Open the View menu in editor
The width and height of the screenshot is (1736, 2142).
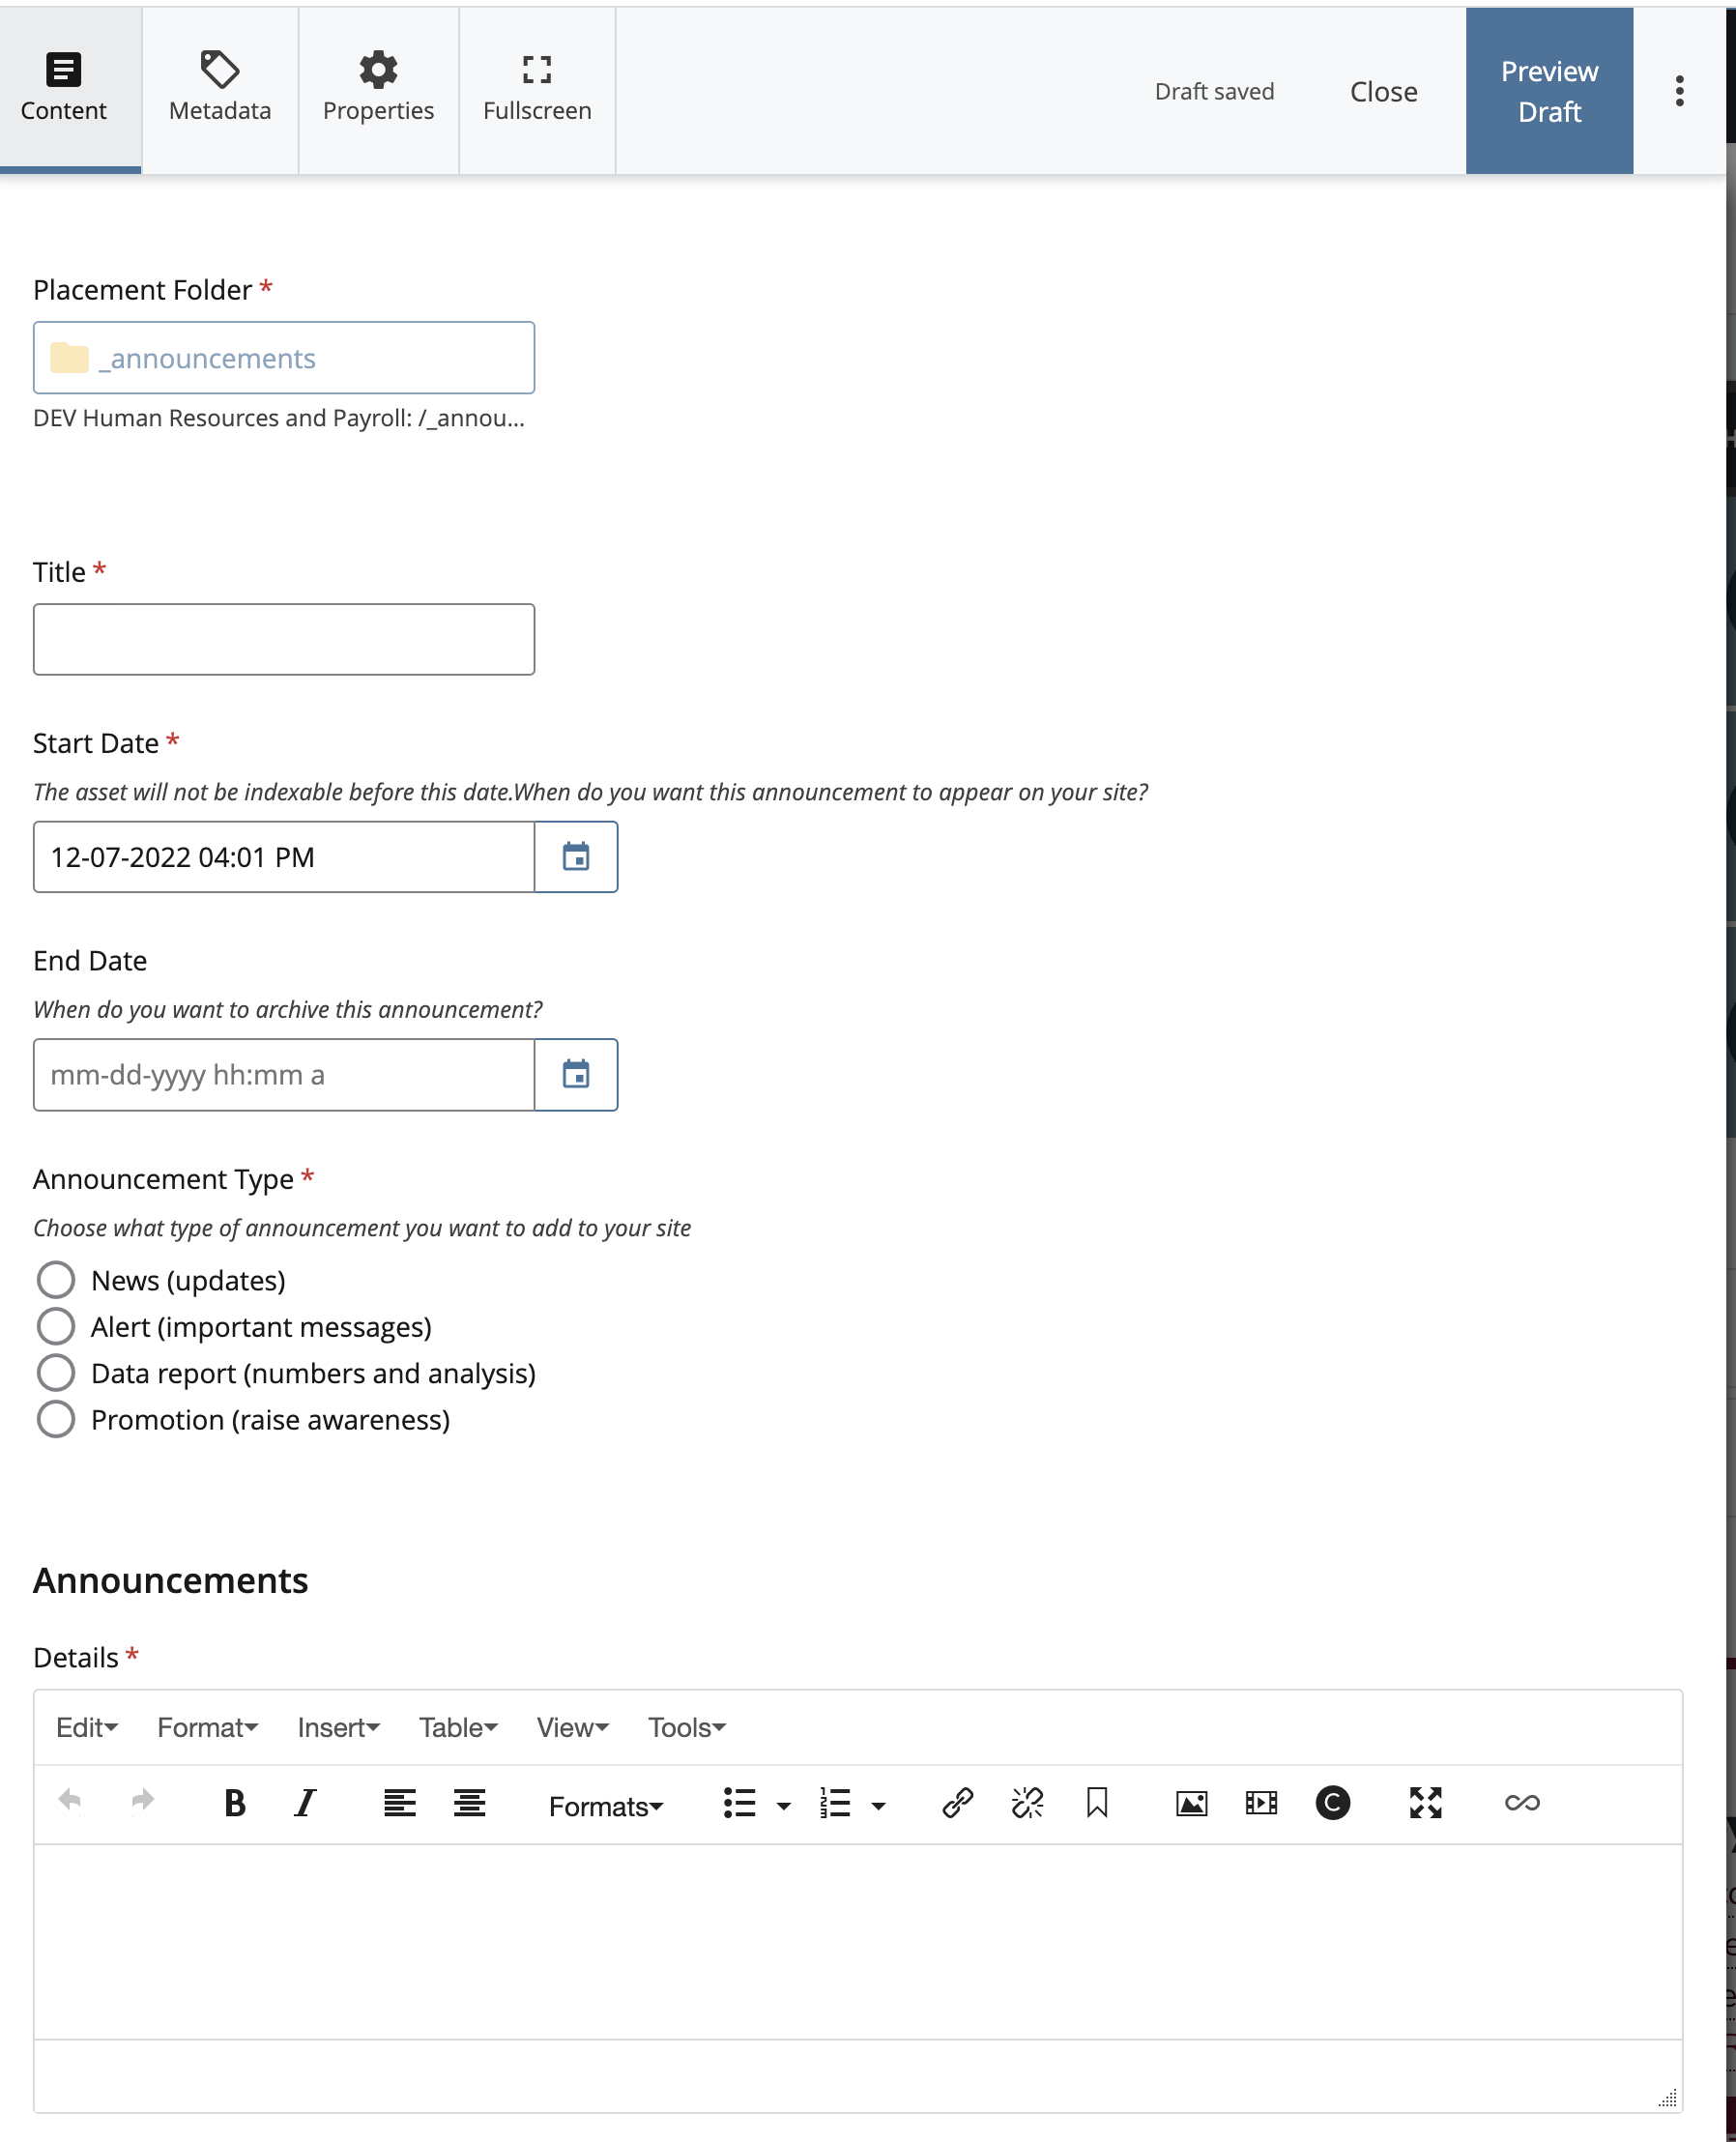[572, 1727]
